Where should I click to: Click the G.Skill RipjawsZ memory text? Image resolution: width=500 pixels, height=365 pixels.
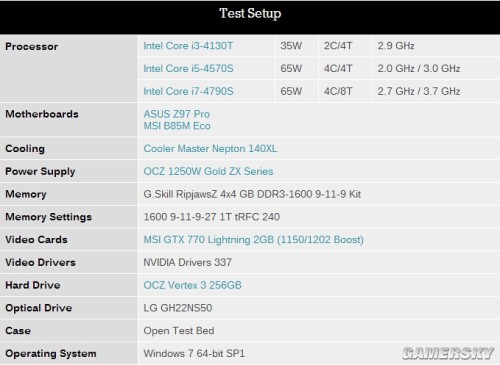[x=252, y=194]
